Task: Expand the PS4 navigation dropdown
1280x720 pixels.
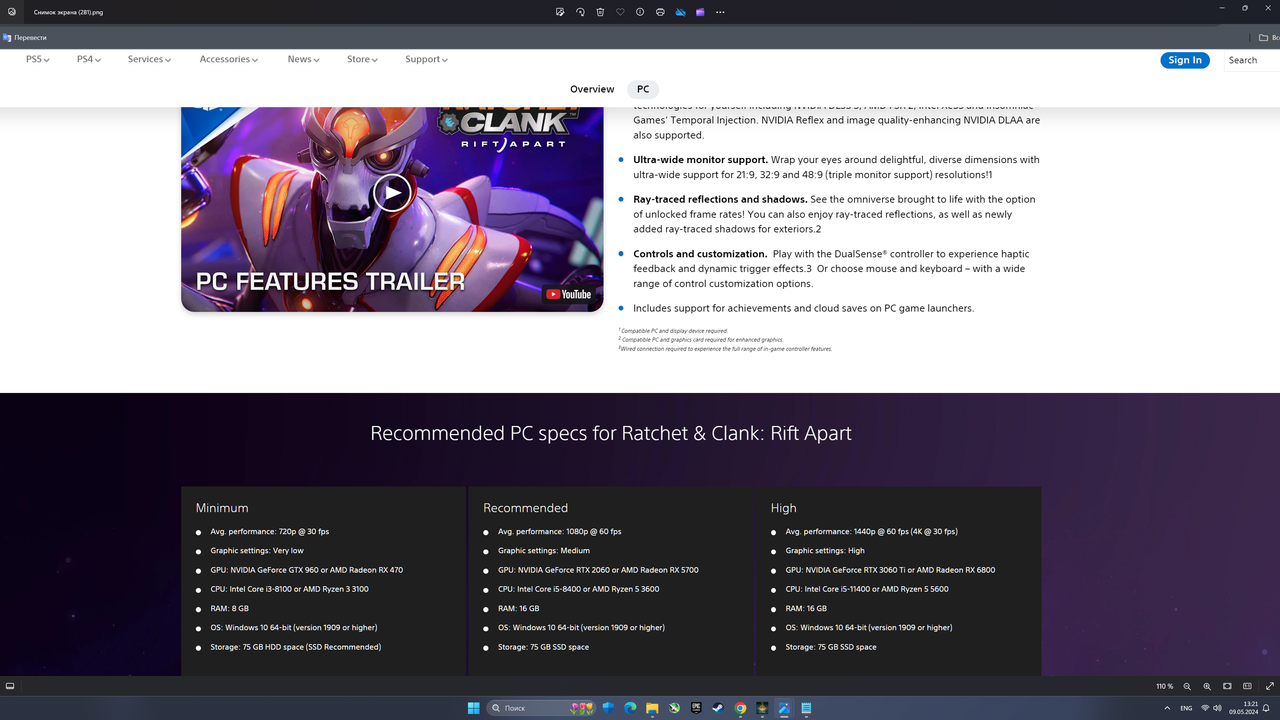Action: (x=89, y=59)
